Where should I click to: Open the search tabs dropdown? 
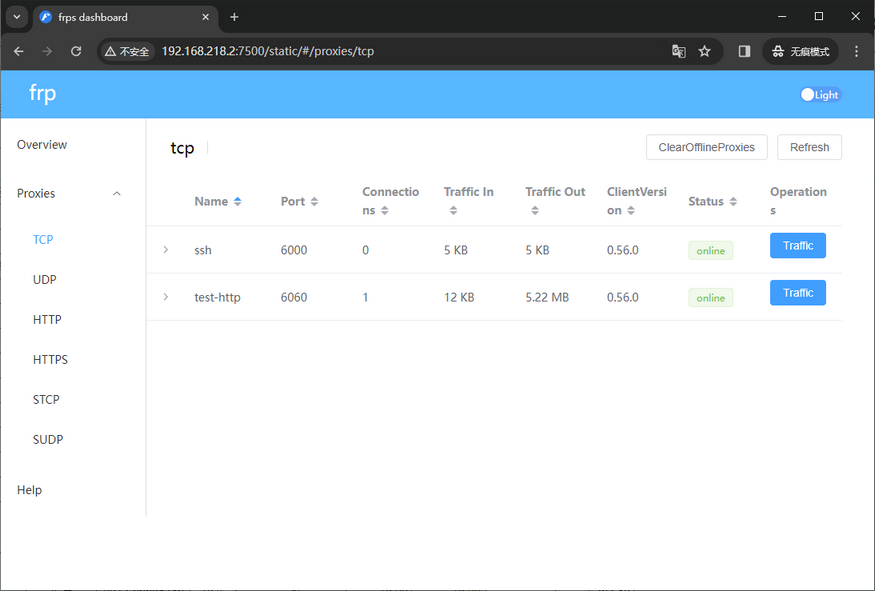click(17, 17)
